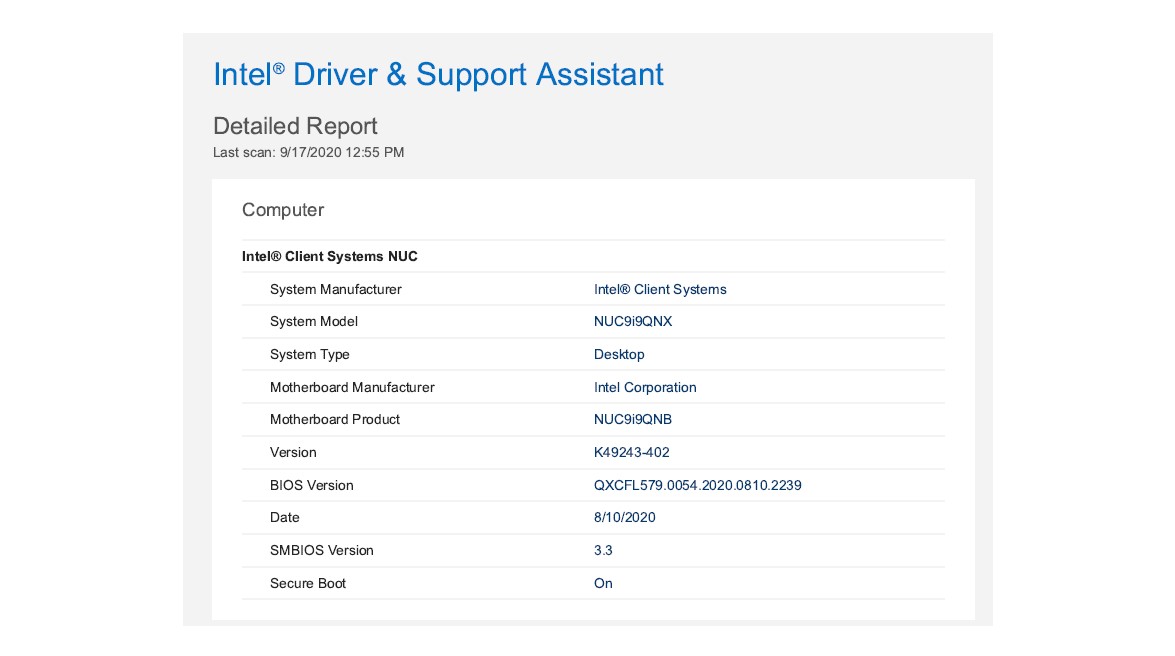Click the BIOS Version label
This screenshot has height=656, width=1175.
312,486
